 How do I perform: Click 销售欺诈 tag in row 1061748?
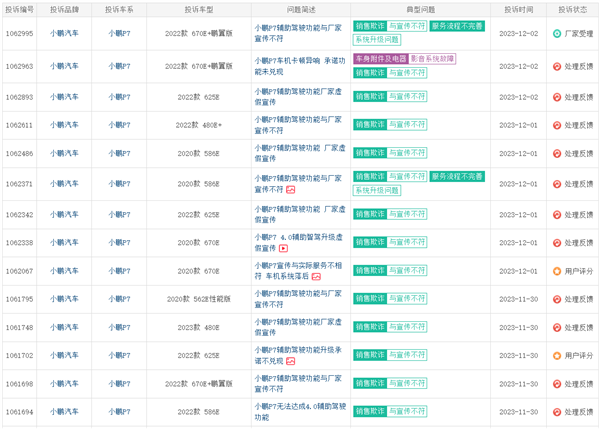click(x=370, y=327)
